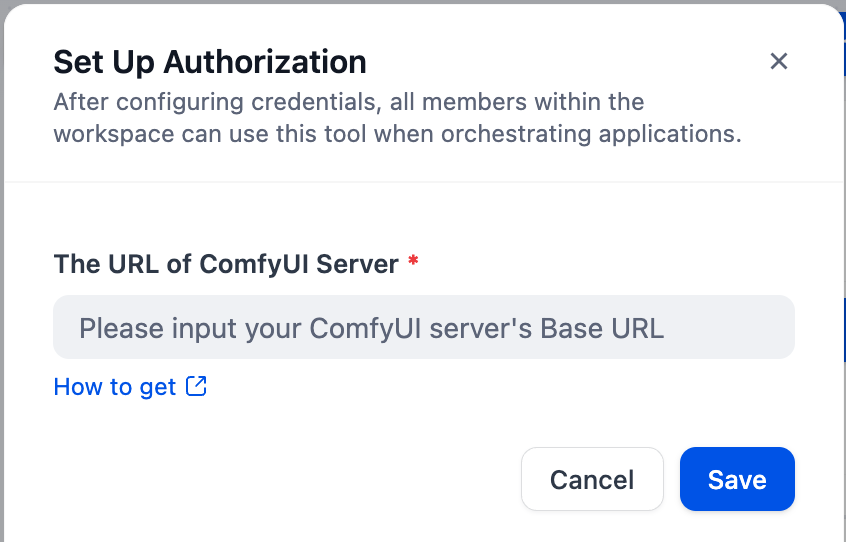Open the How to get link

(115, 387)
